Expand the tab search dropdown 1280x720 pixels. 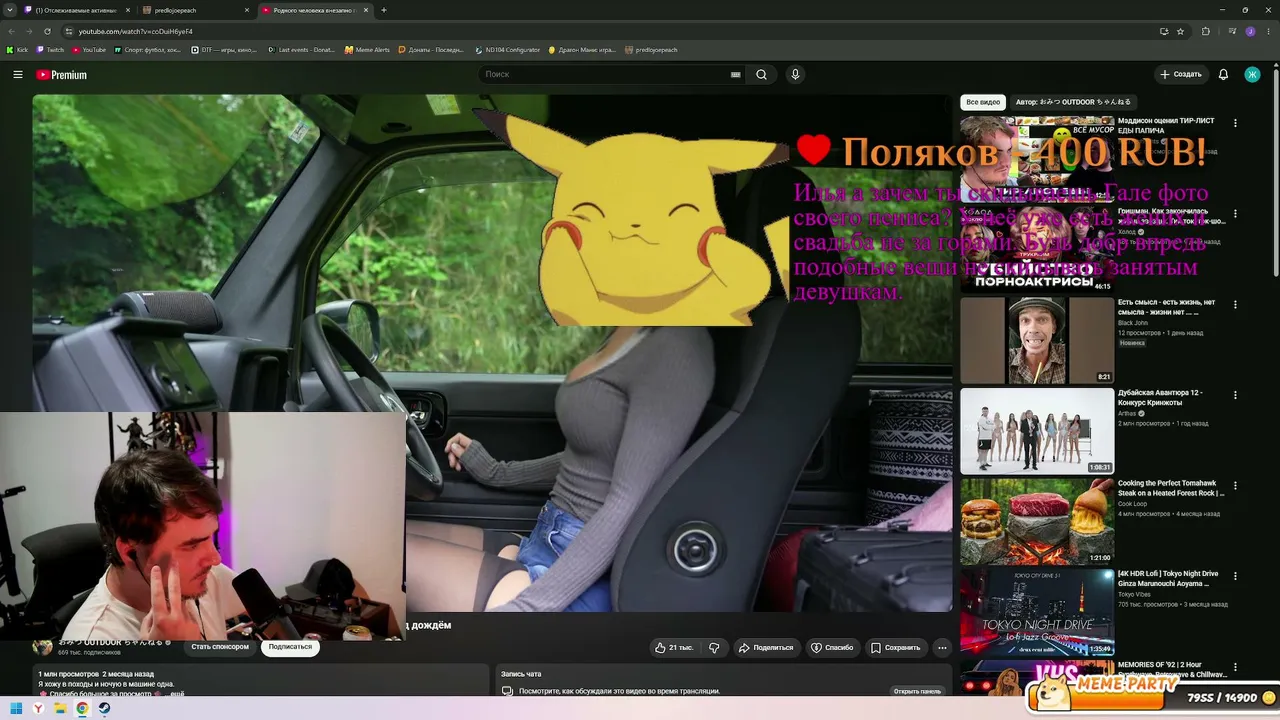tap(11, 10)
